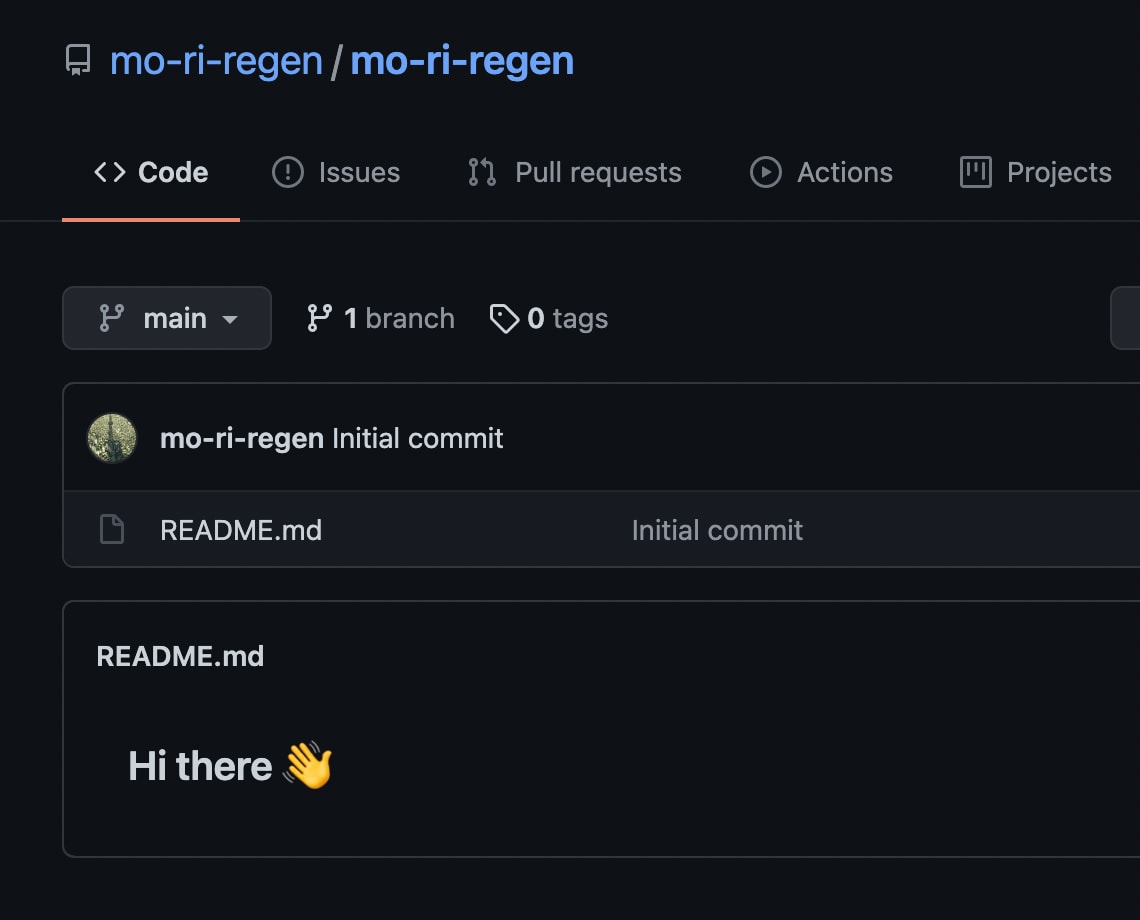Open the bold mo-ri-regen repository link
This screenshot has height=920, width=1140.
click(x=462, y=61)
